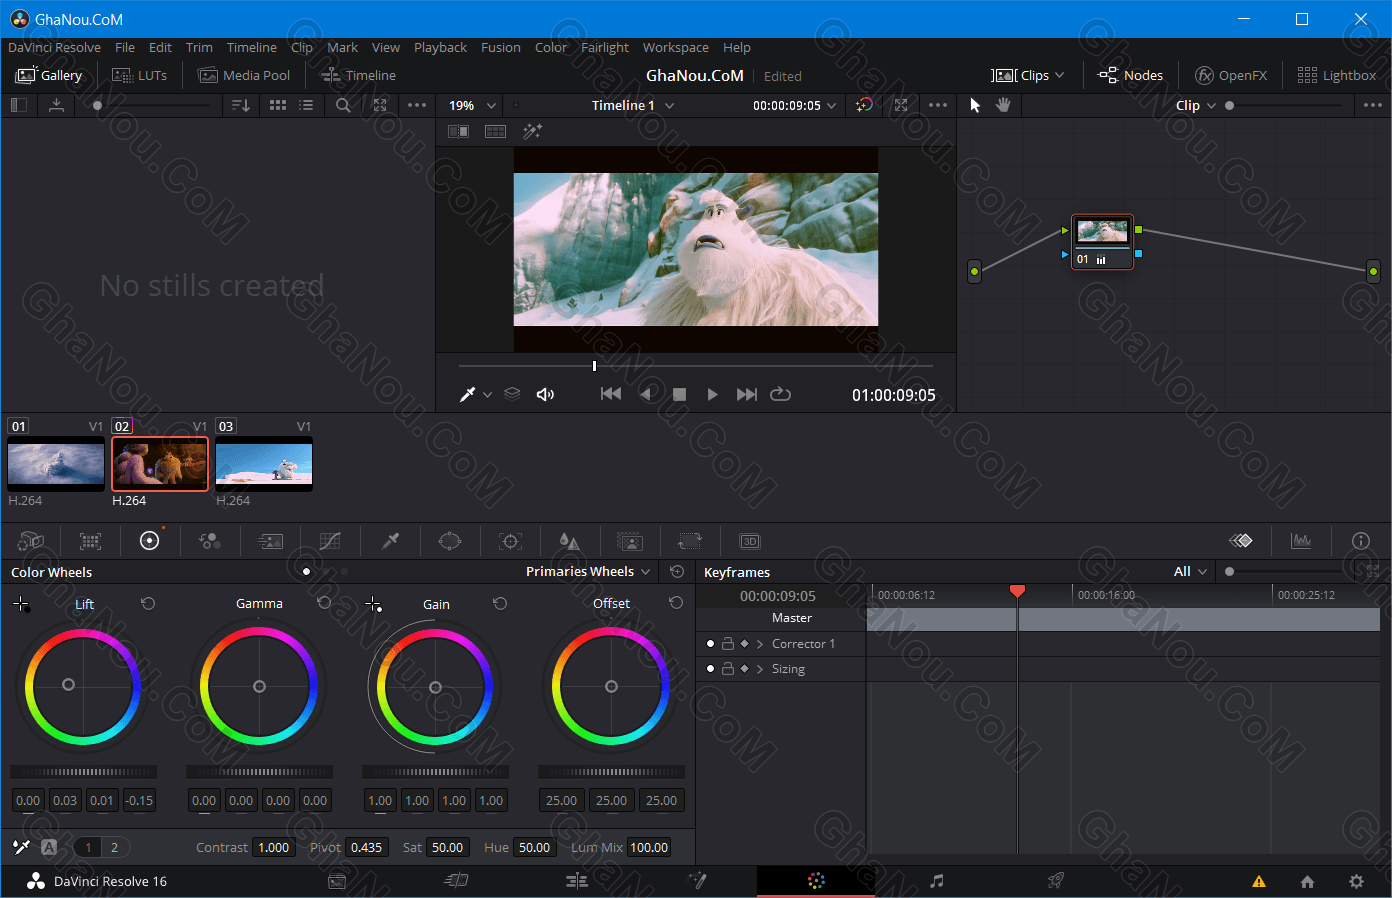The image size is (1392, 898).
Task: Click the Offset color wheel center
Action: pyautogui.click(x=611, y=686)
